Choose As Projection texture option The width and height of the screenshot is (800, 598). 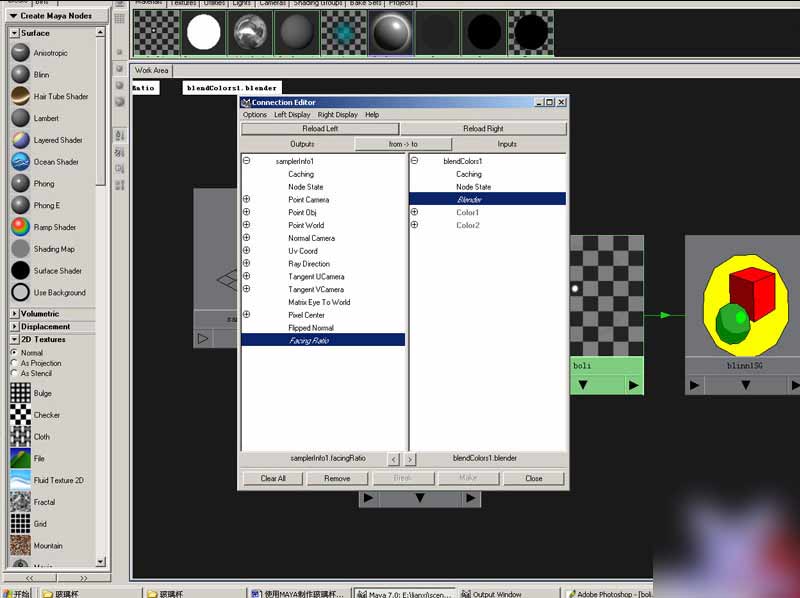(14, 363)
